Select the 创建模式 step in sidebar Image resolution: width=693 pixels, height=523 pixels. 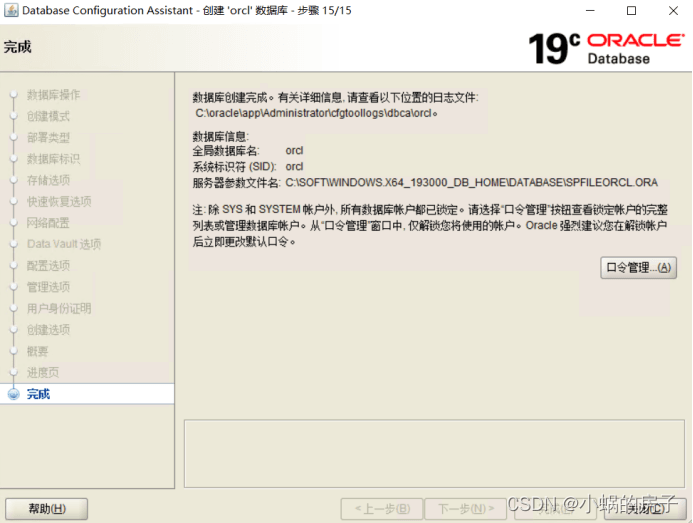[x=48, y=116]
